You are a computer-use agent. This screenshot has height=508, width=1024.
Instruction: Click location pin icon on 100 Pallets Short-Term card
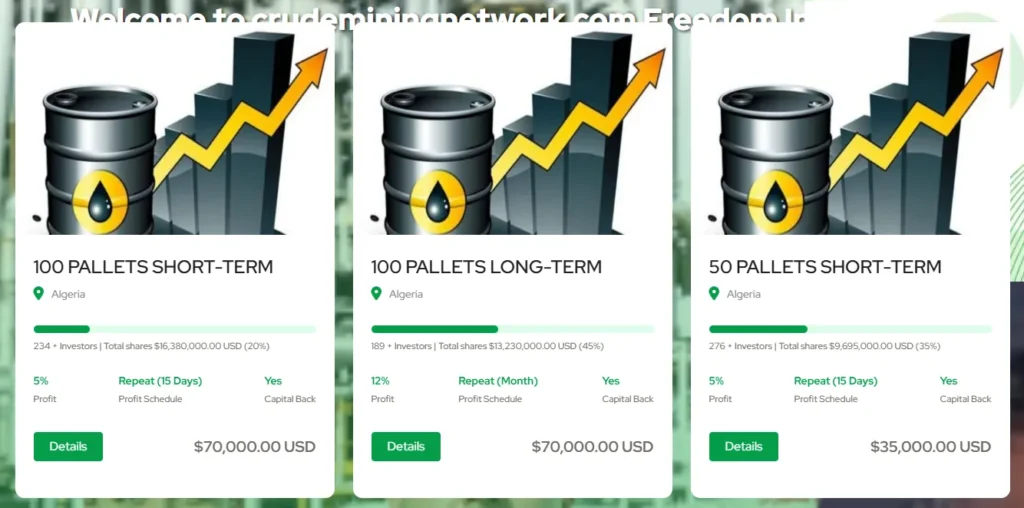point(39,293)
